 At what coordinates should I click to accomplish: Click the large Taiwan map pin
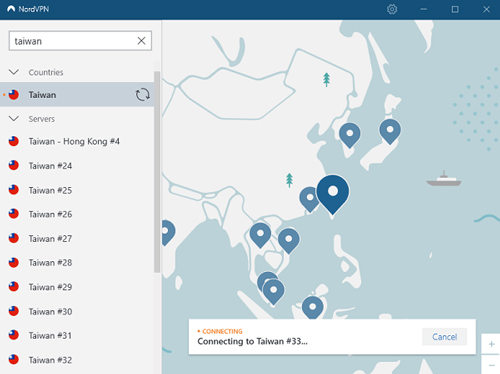(333, 194)
